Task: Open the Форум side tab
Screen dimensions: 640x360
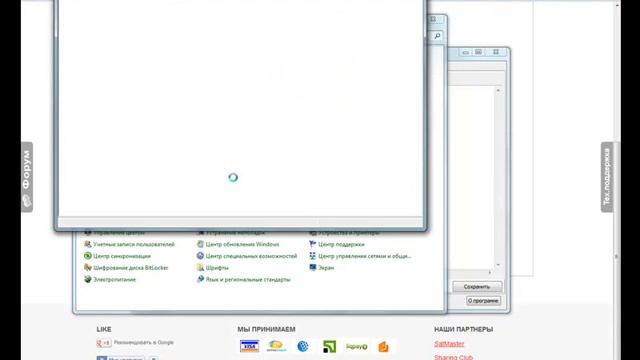Action: (x=27, y=177)
